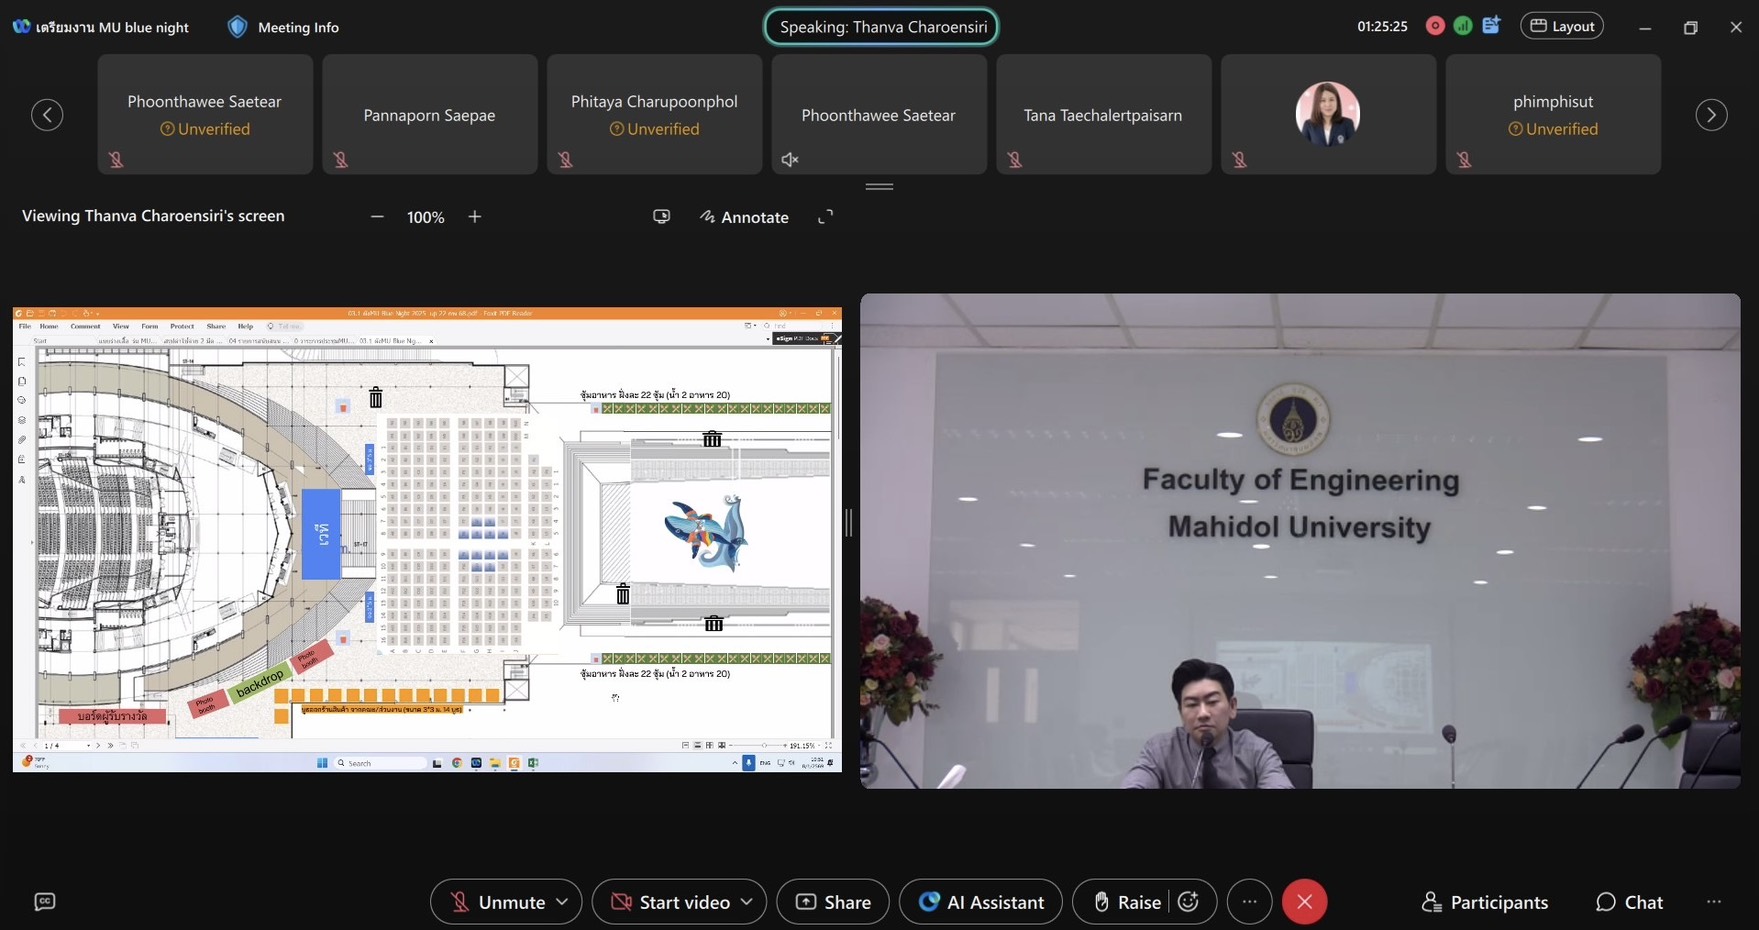1759x930 pixels.
Task: Click the recording indicator icon
Action: tap(1435, 26)
